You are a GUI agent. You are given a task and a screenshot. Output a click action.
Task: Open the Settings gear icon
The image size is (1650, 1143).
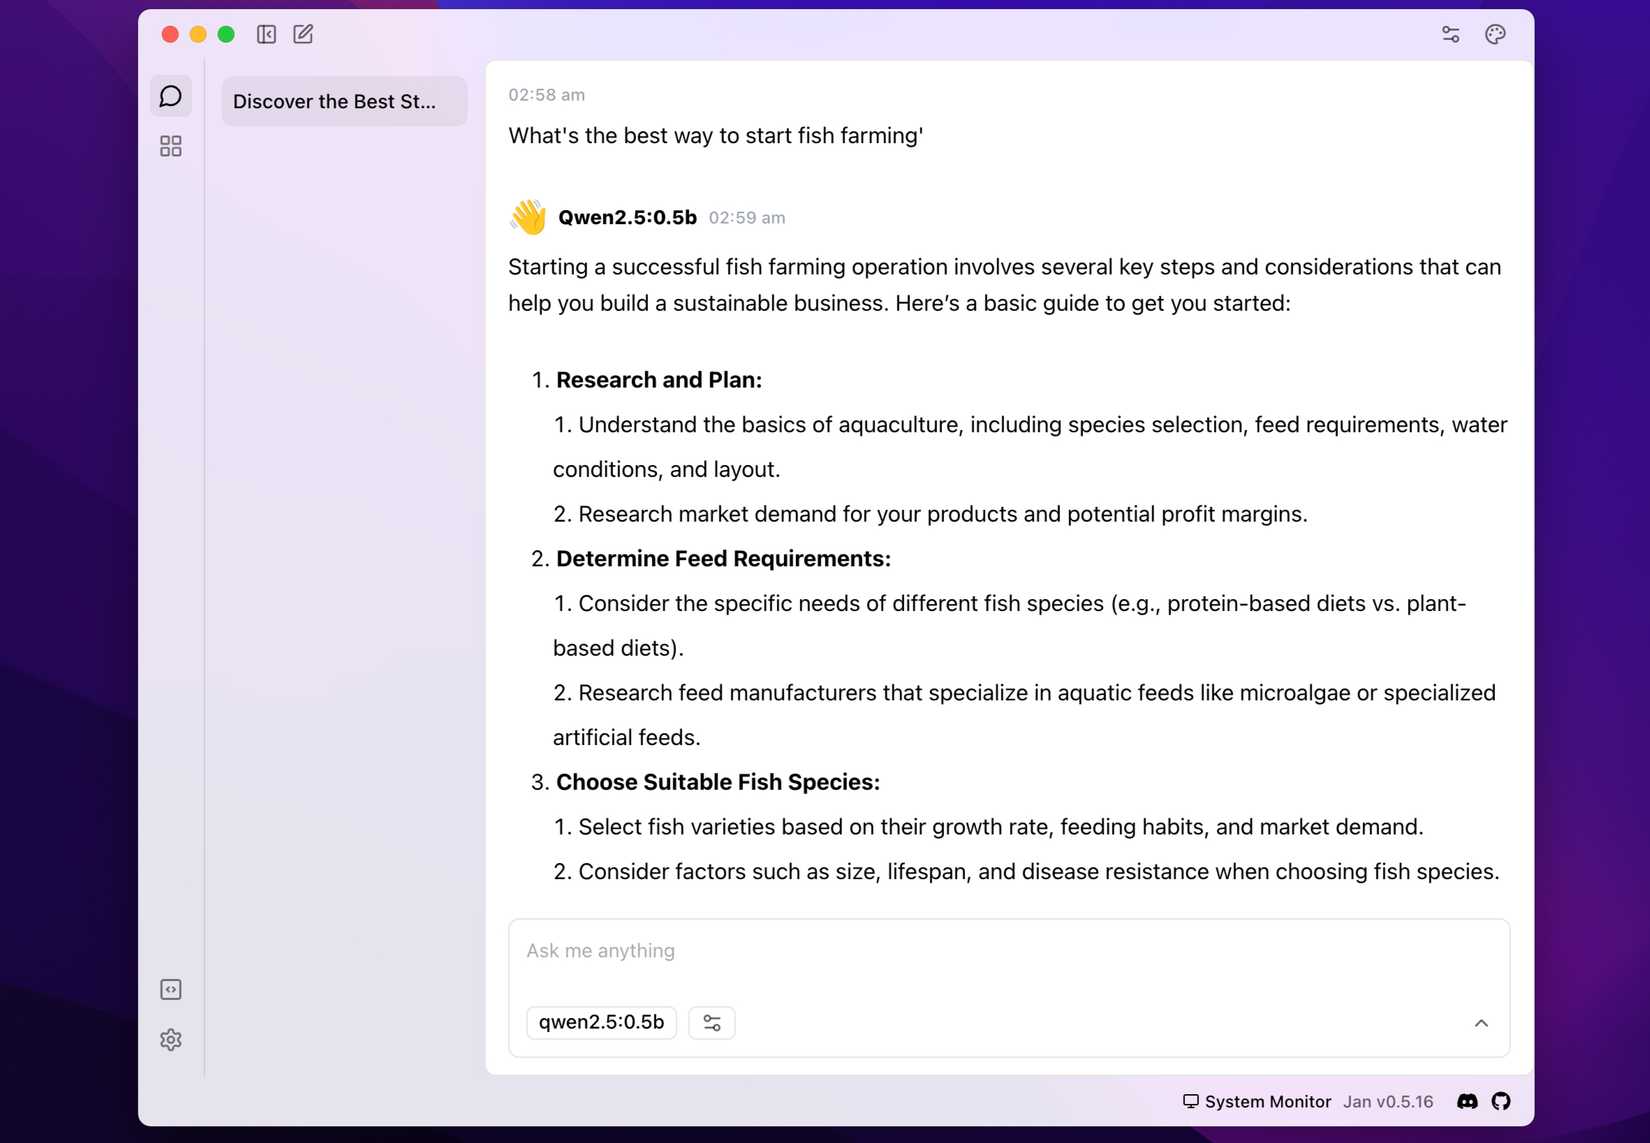tap(171, 1039)
